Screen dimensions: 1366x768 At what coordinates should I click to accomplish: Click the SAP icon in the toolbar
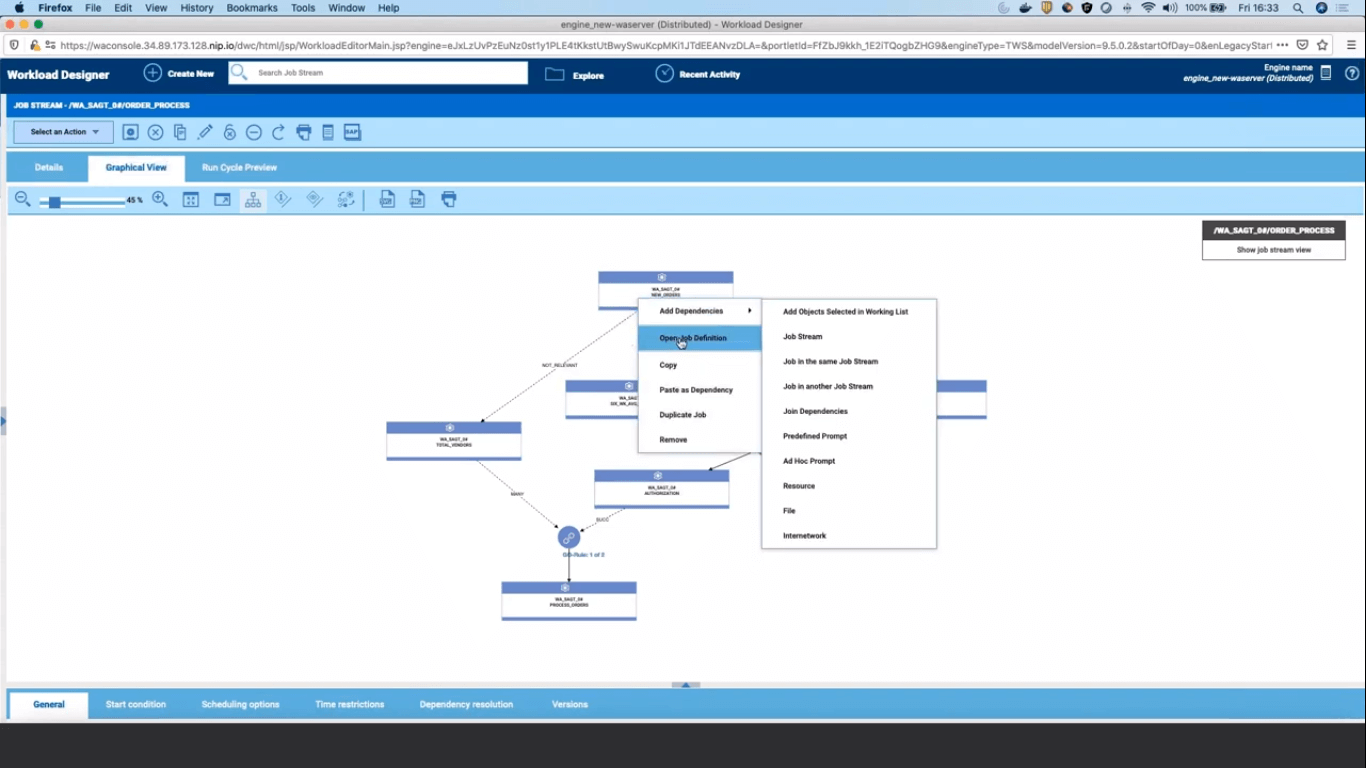(x=352, y=132)
